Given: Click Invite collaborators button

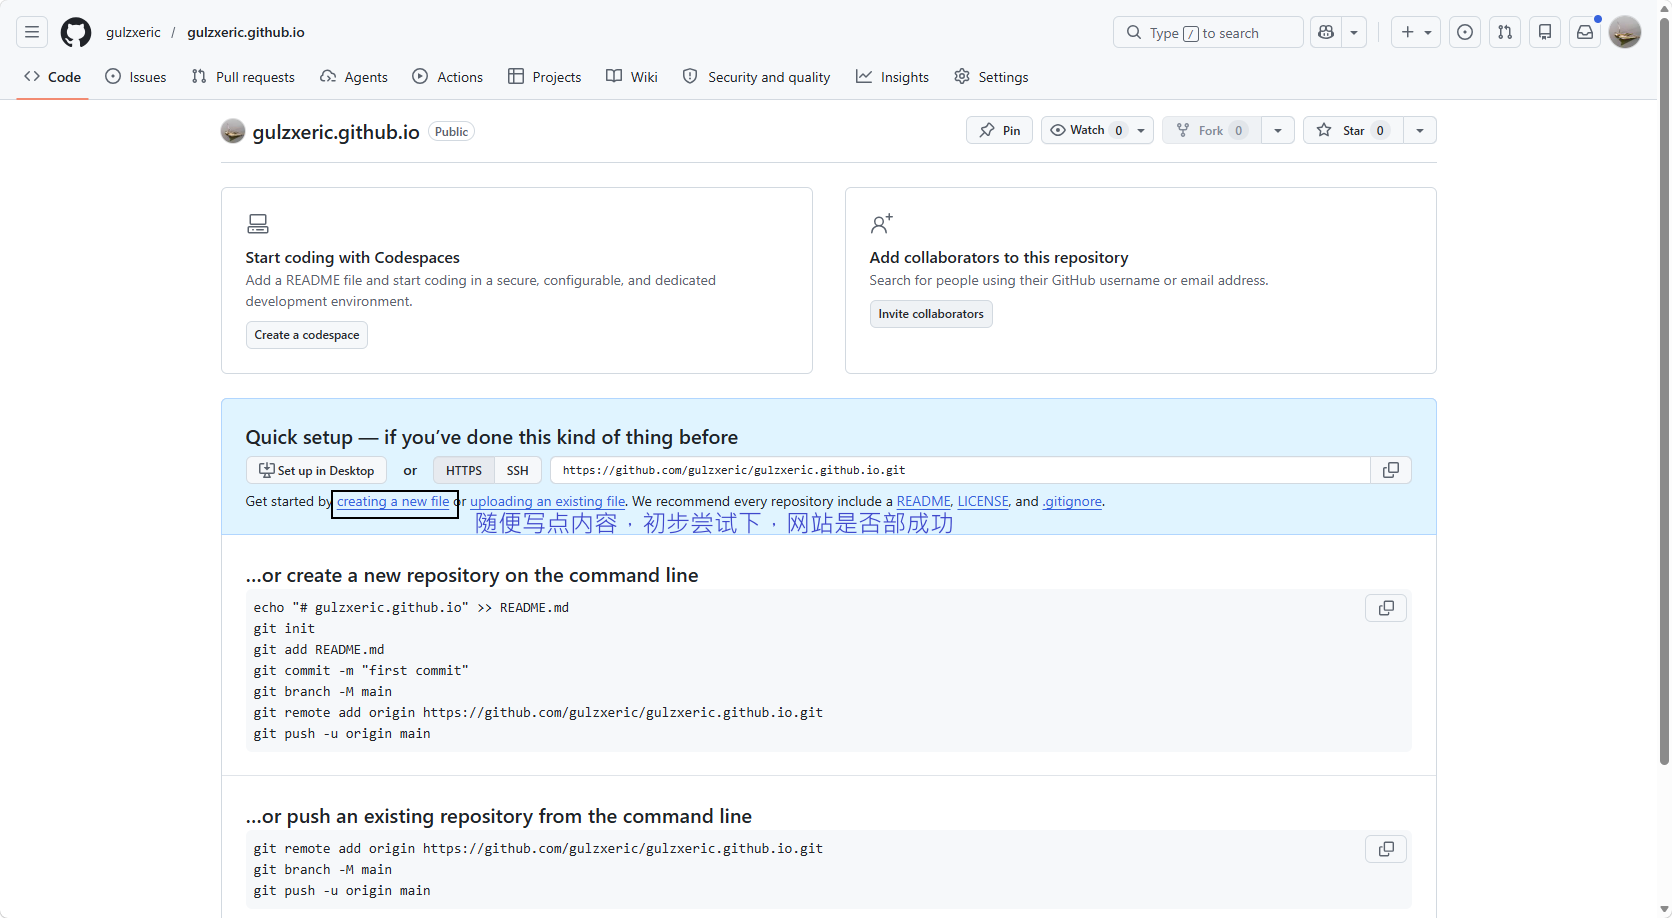Looking at the screenshot, I should [x=931, y=314].
